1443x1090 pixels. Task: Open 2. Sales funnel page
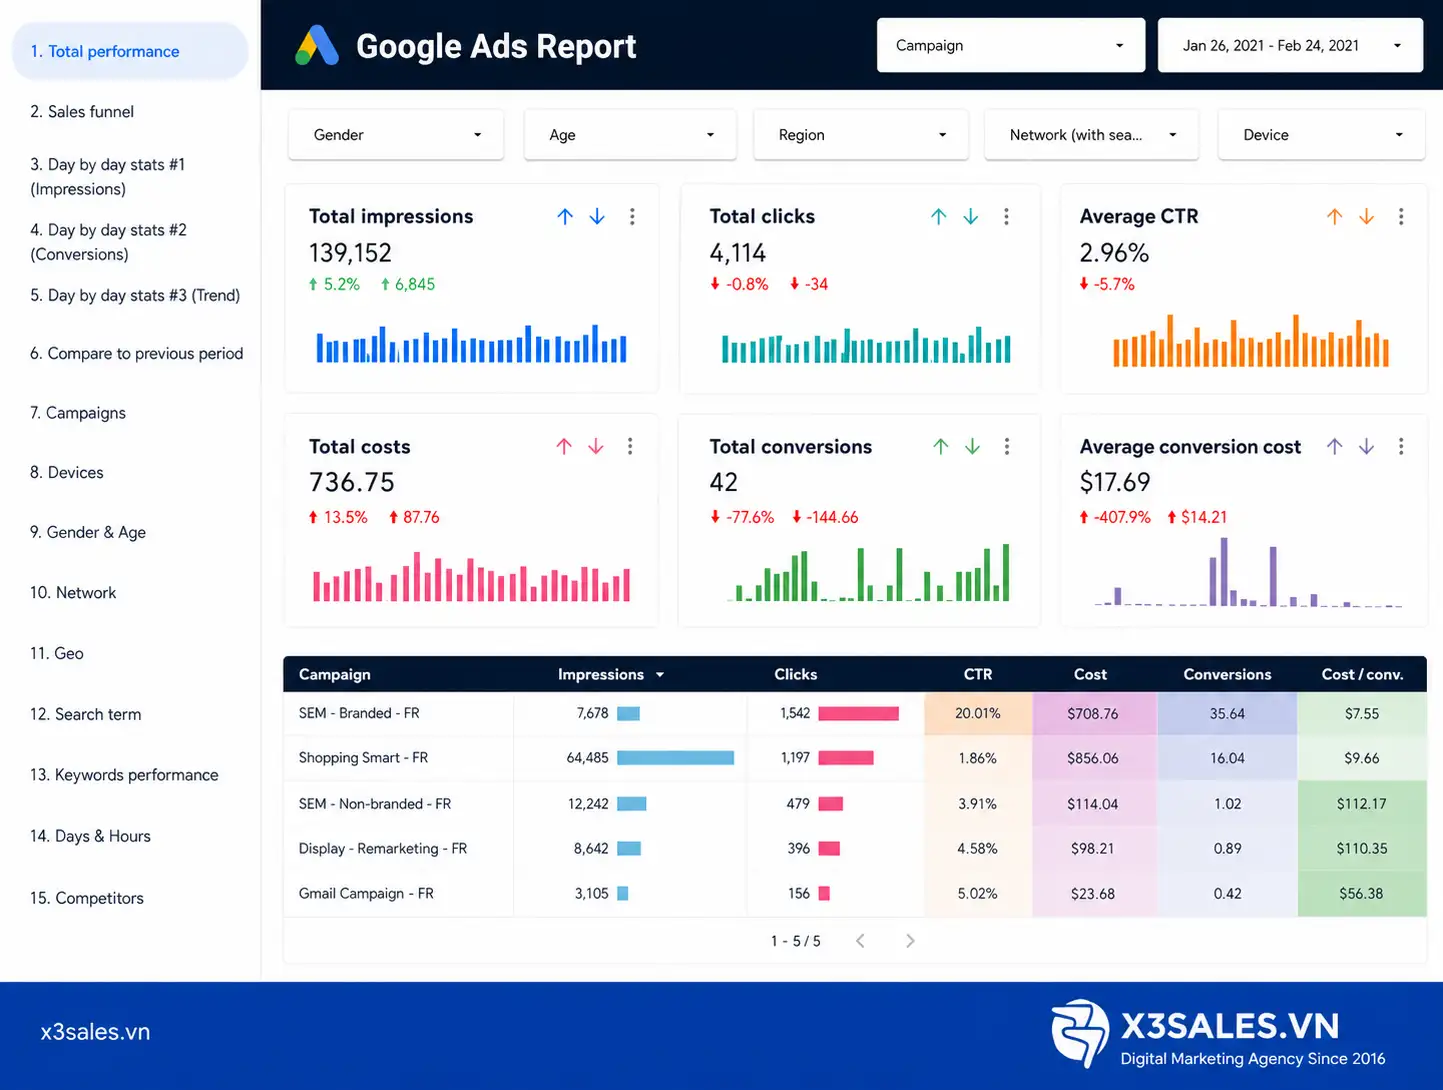pos(82,112)
